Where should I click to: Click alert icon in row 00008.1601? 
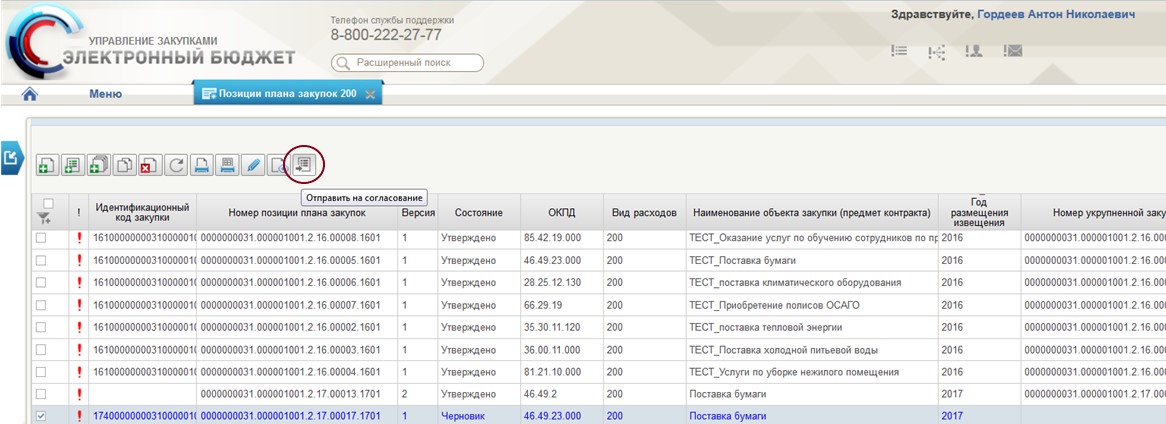pyautogui.click(x=79, y=238)
